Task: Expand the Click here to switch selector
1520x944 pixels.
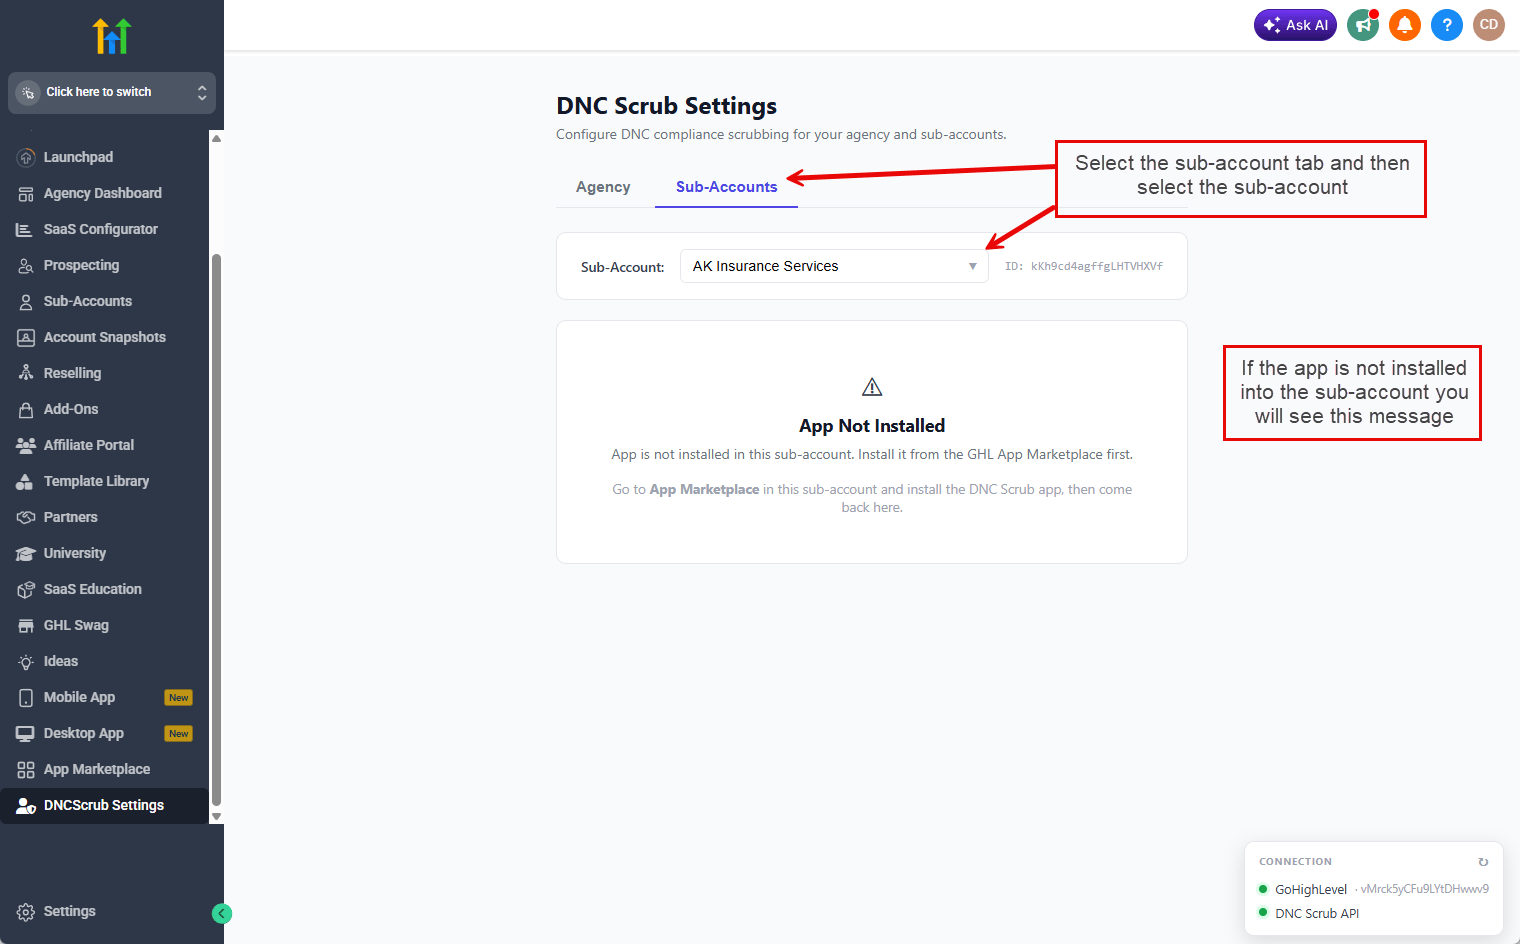Action: coord(112,92)
